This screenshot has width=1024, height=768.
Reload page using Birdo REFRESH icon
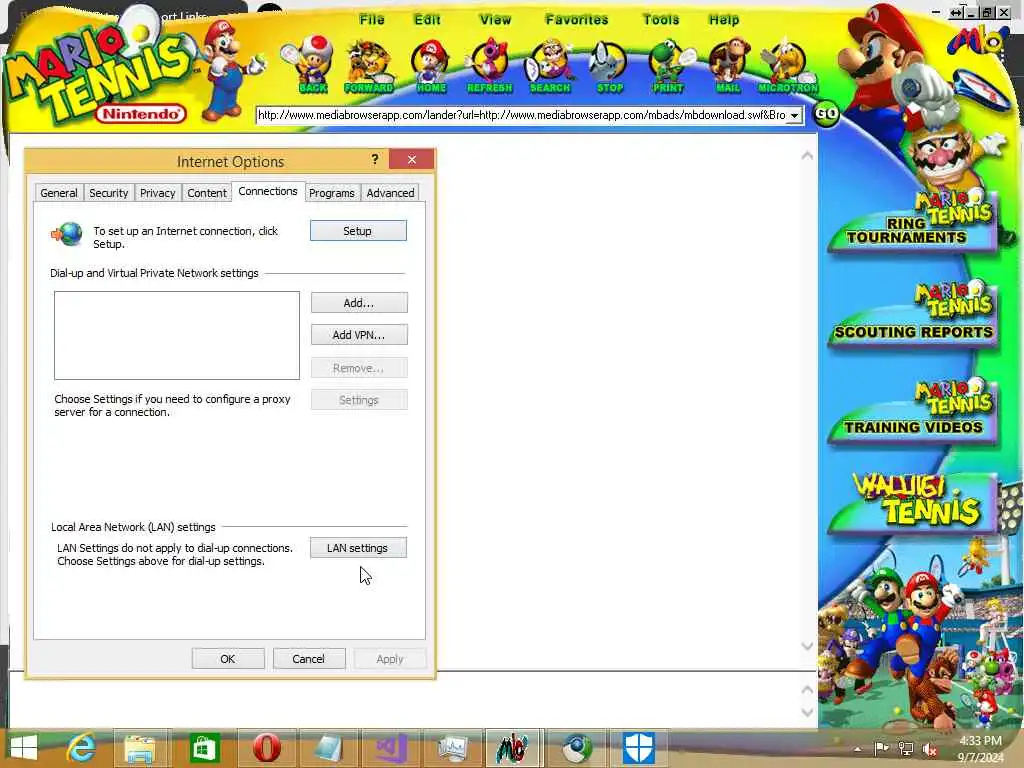point(490,65)
